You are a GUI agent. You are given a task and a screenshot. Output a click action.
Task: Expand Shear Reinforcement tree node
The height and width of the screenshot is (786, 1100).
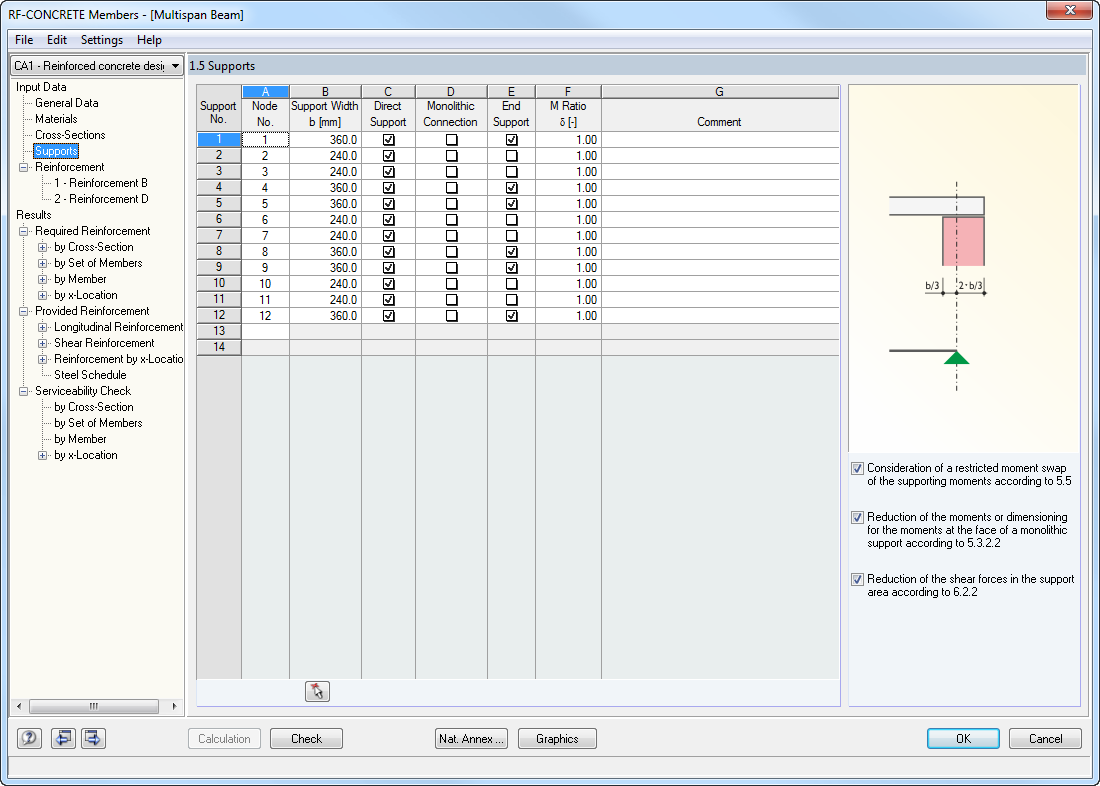[x=43, y=343]
